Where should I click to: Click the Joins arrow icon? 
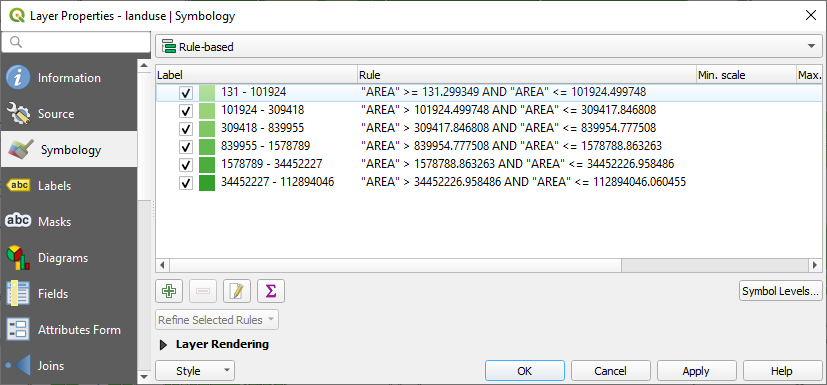click(18, 365)
